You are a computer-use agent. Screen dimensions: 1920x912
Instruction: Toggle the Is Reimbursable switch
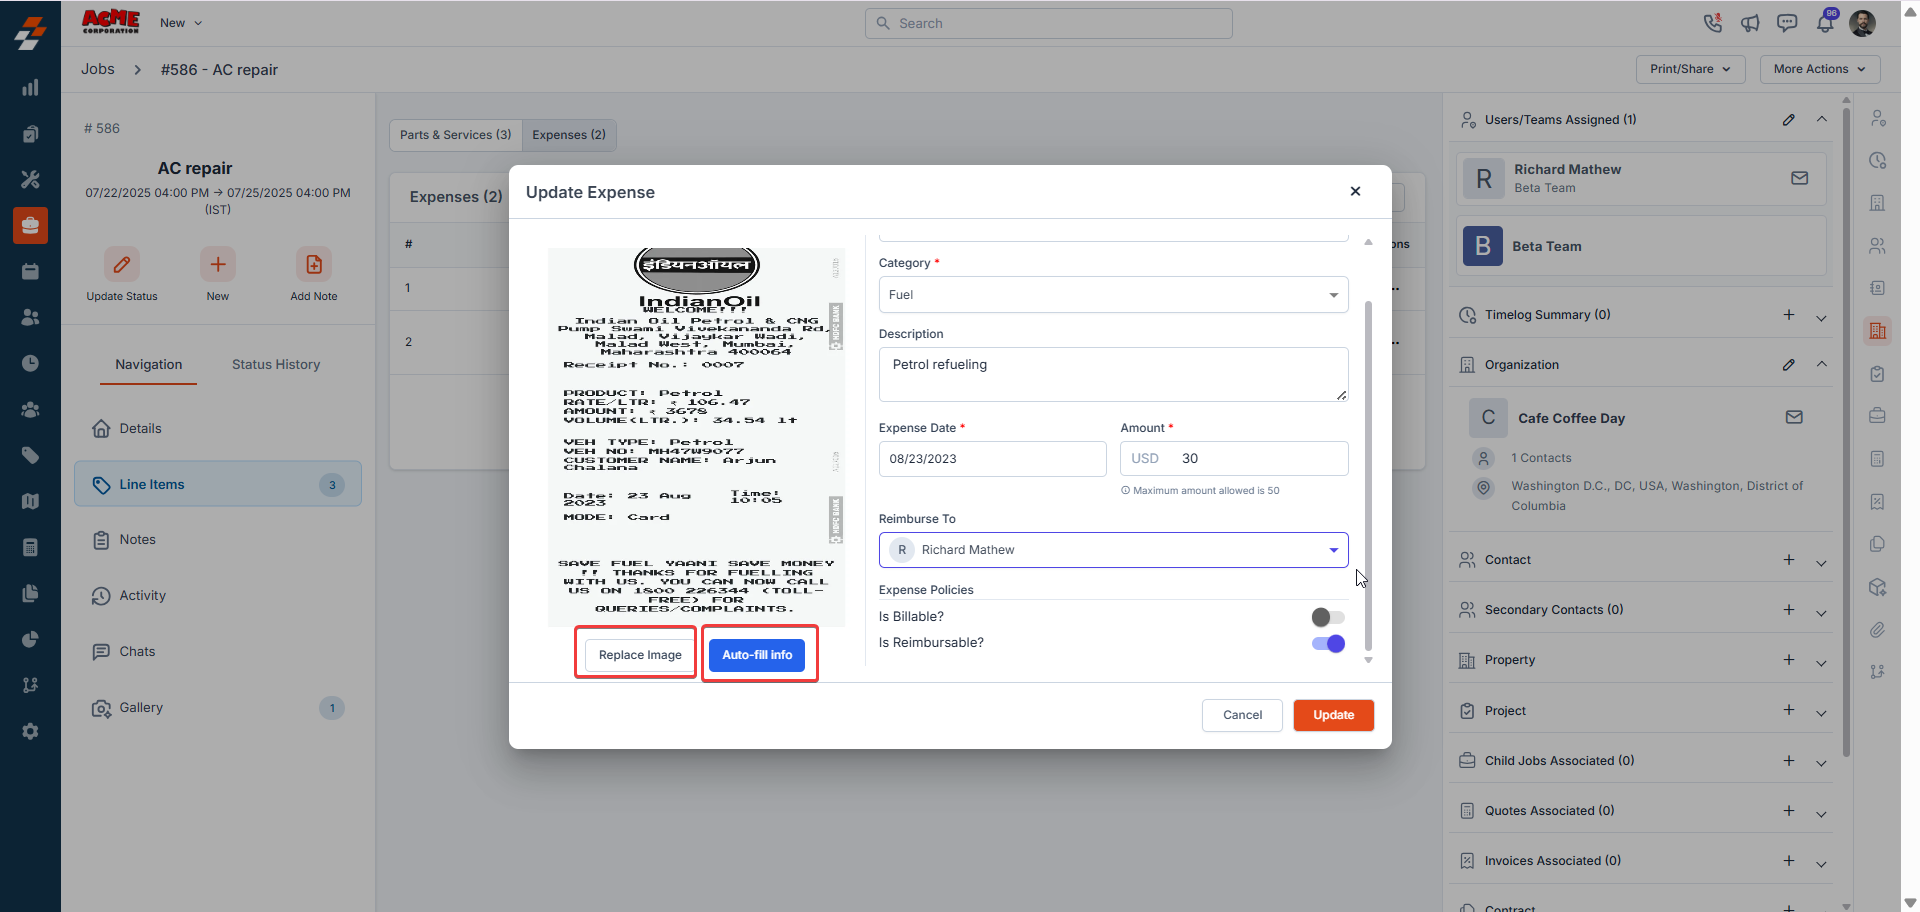(1328, 643)
